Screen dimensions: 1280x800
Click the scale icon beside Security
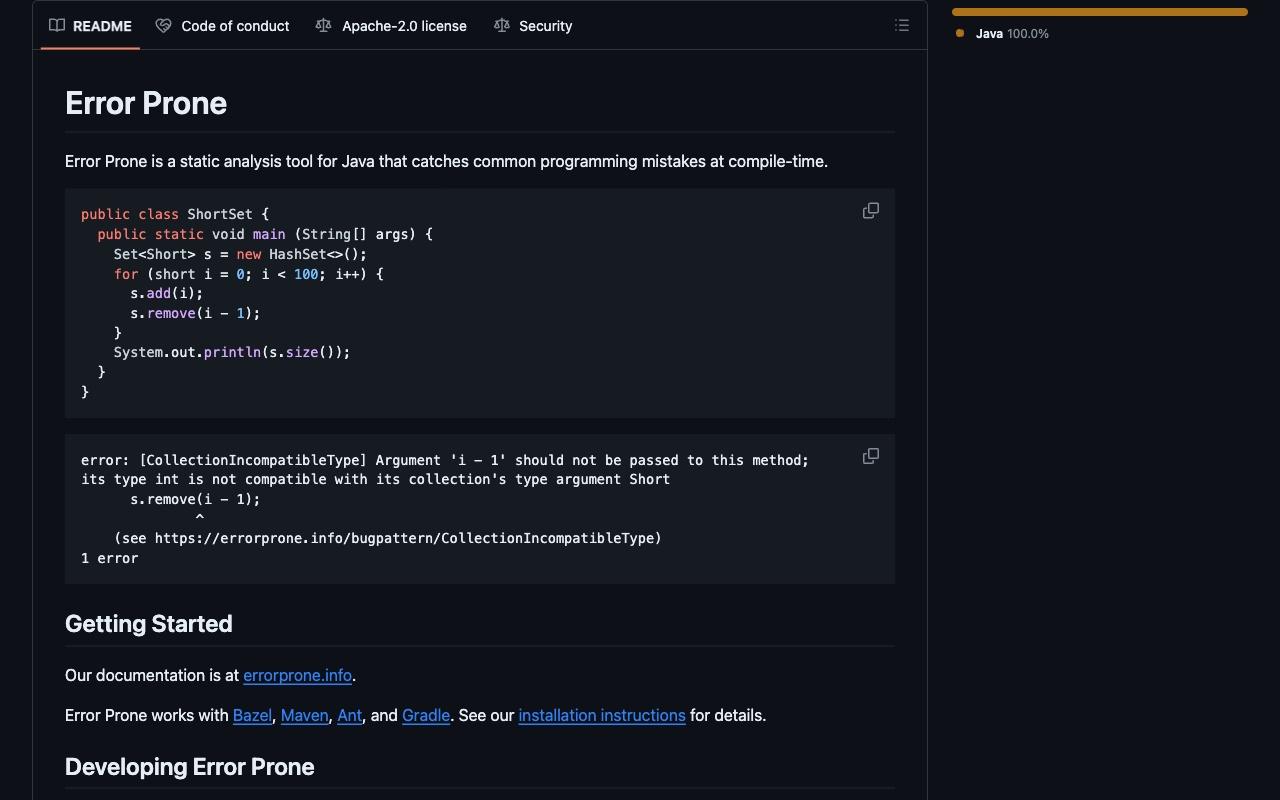coord(502,26)
